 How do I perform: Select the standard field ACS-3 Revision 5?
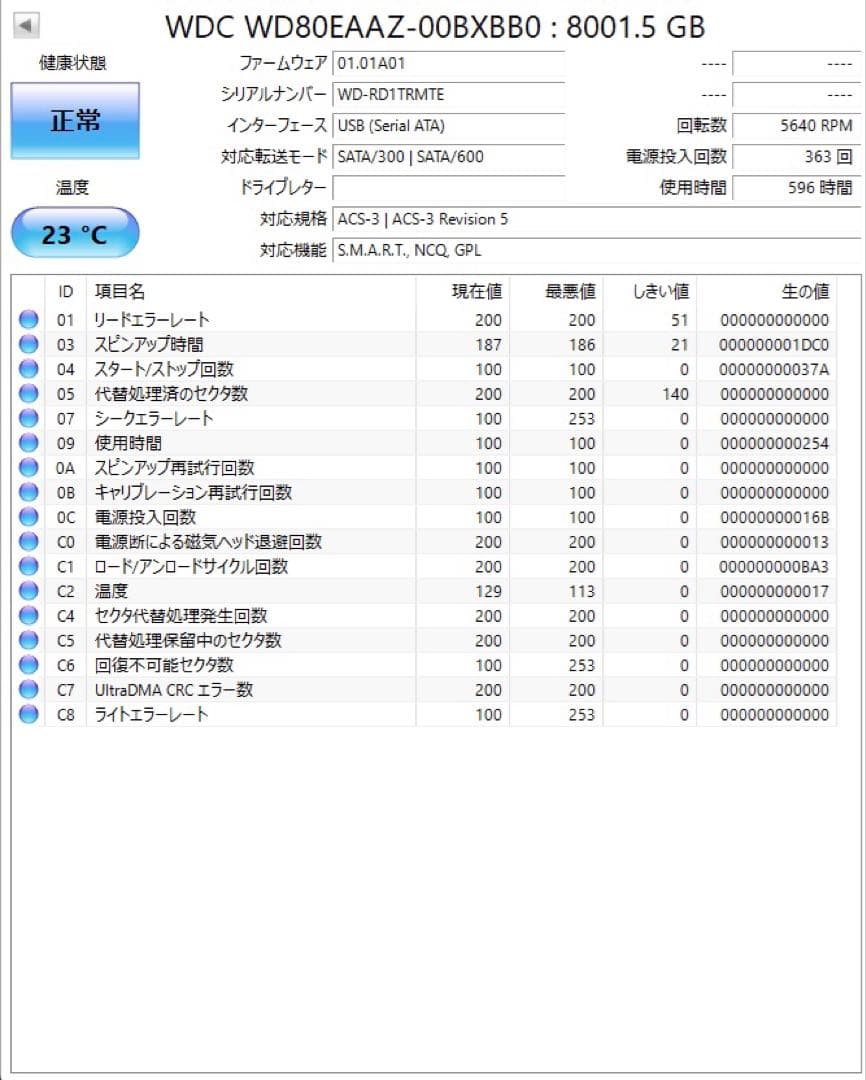pos(597,219)
